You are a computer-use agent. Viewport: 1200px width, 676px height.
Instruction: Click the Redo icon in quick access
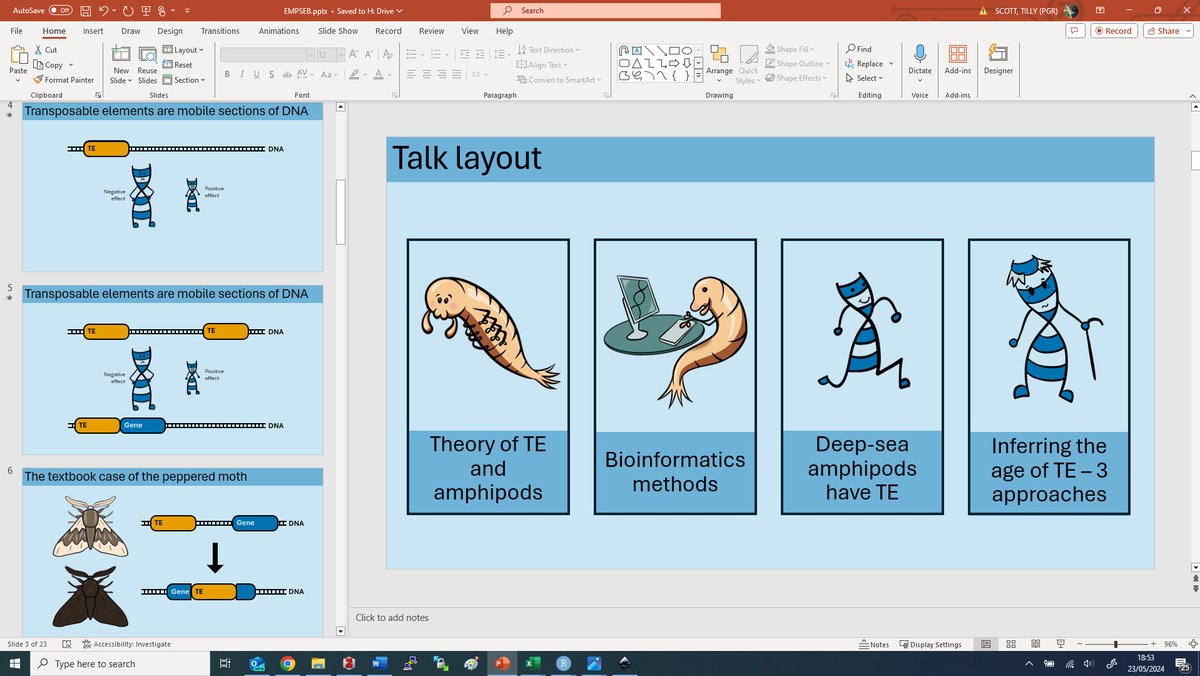point(127,10)
